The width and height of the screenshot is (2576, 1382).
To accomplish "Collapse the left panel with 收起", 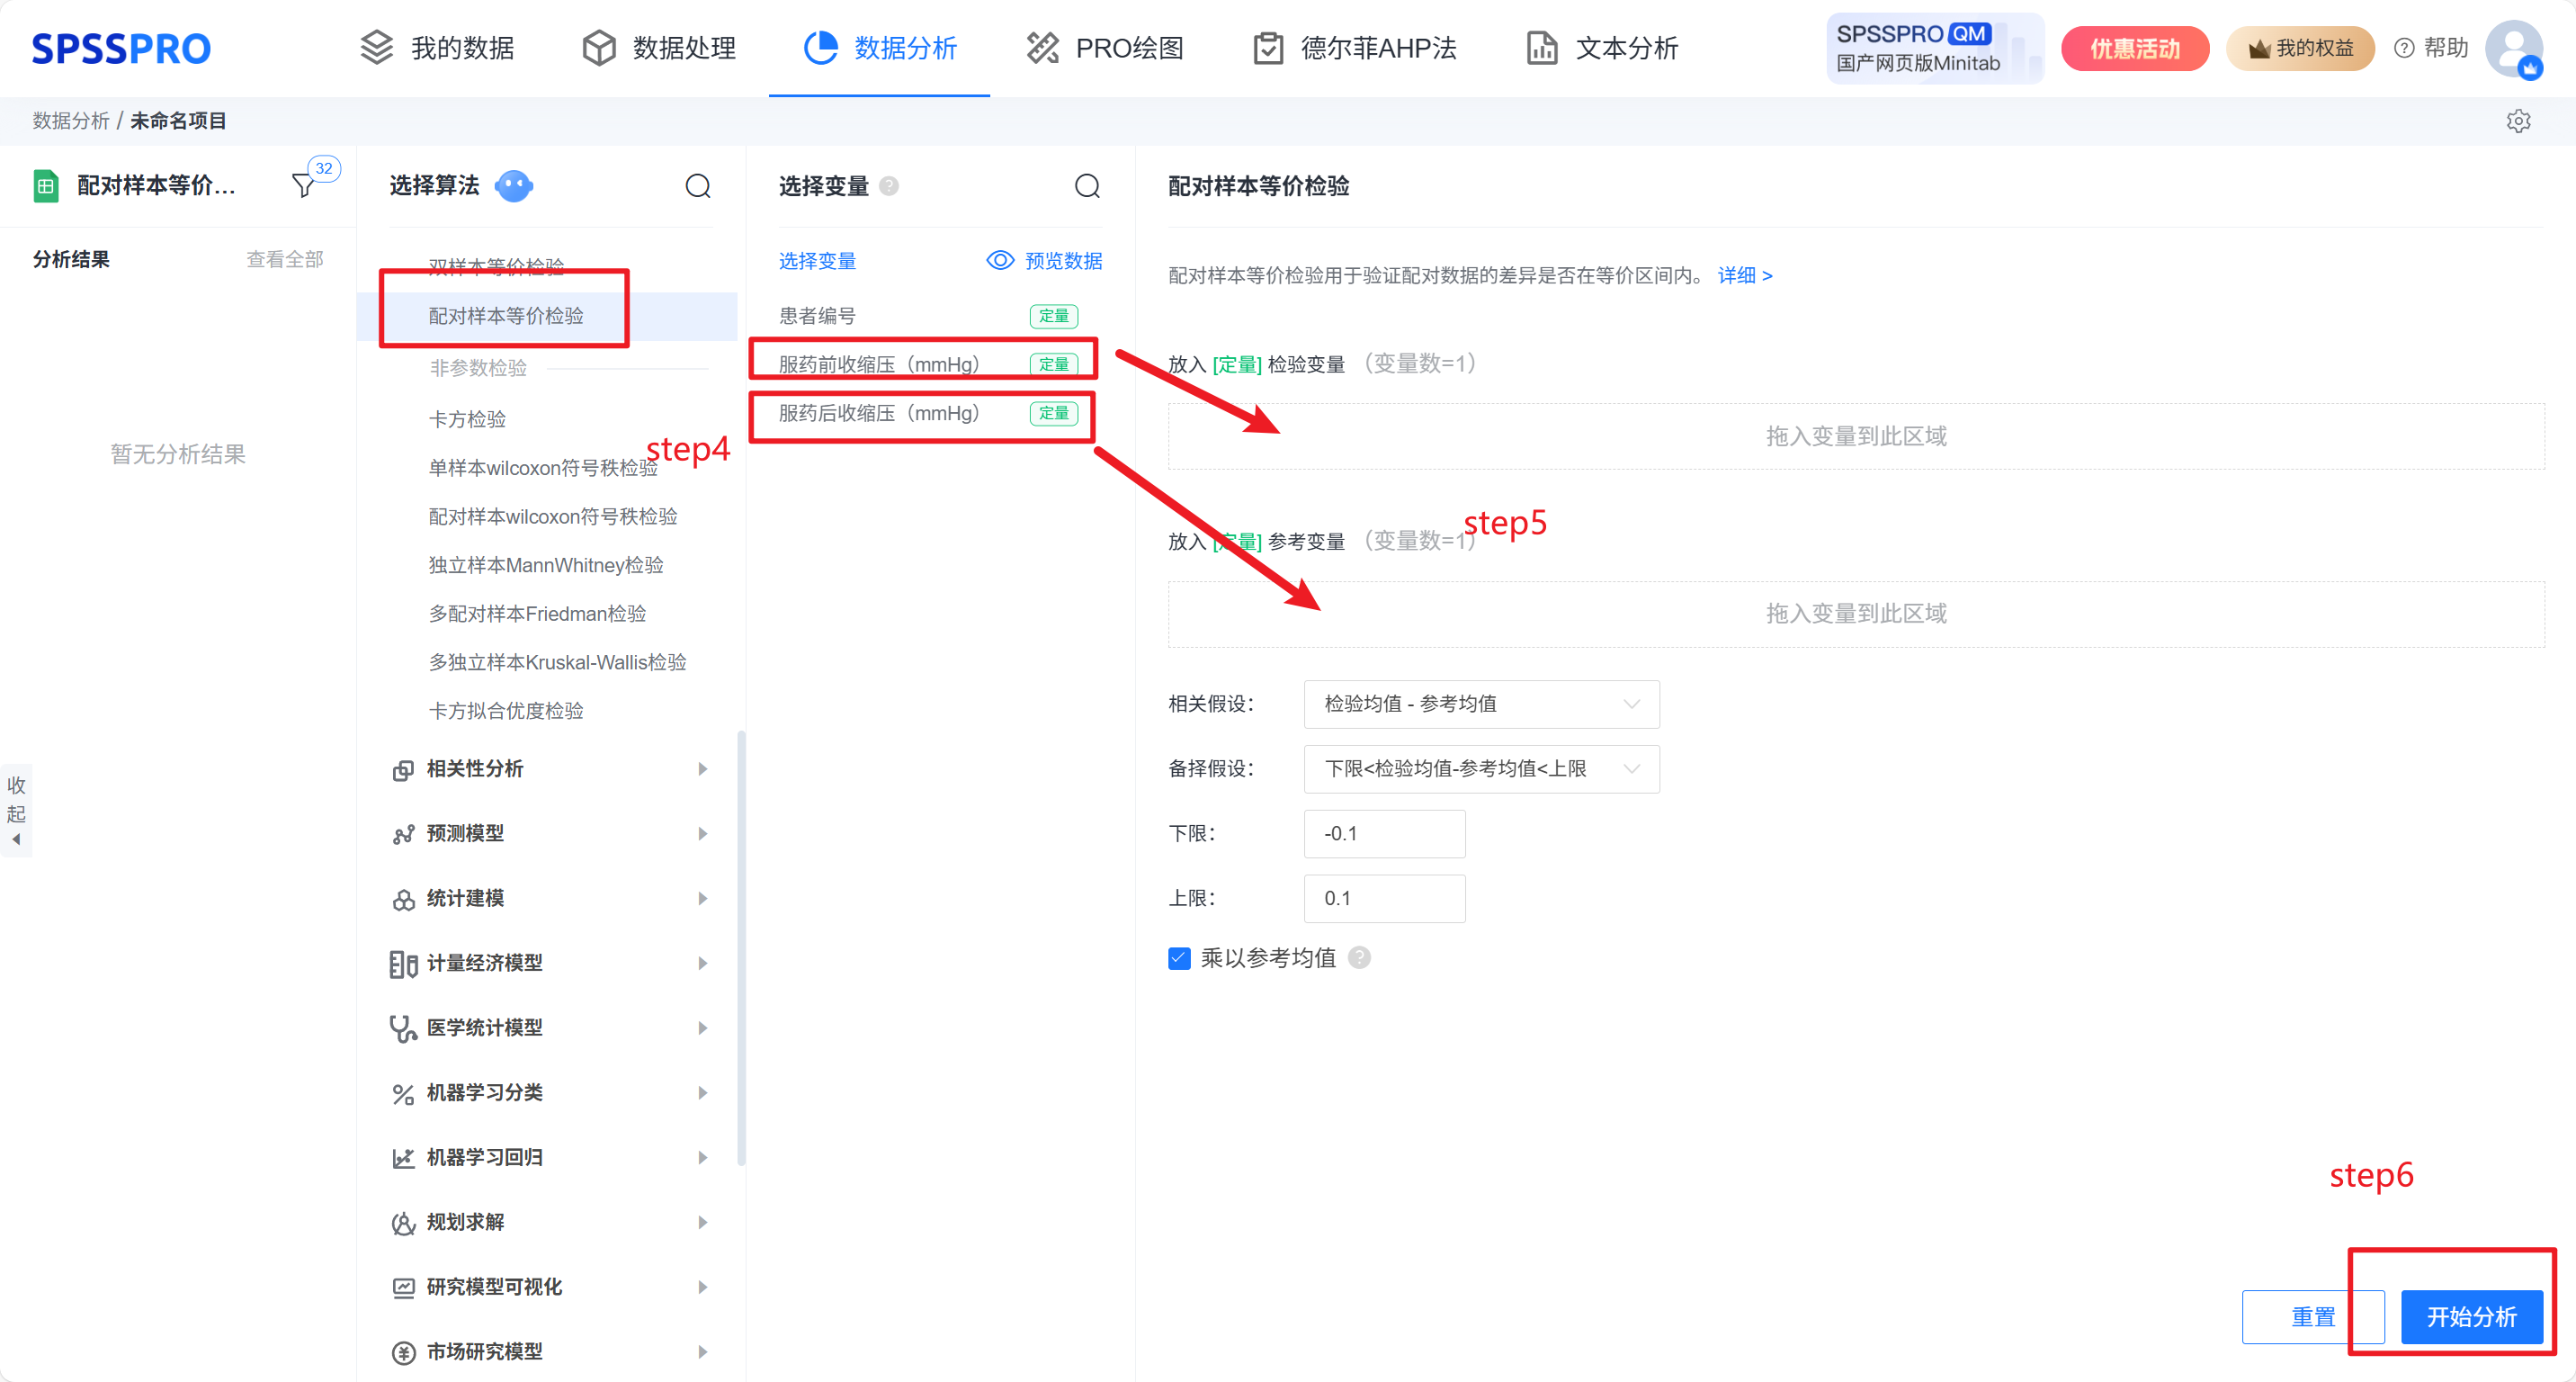I will point(16,810).
